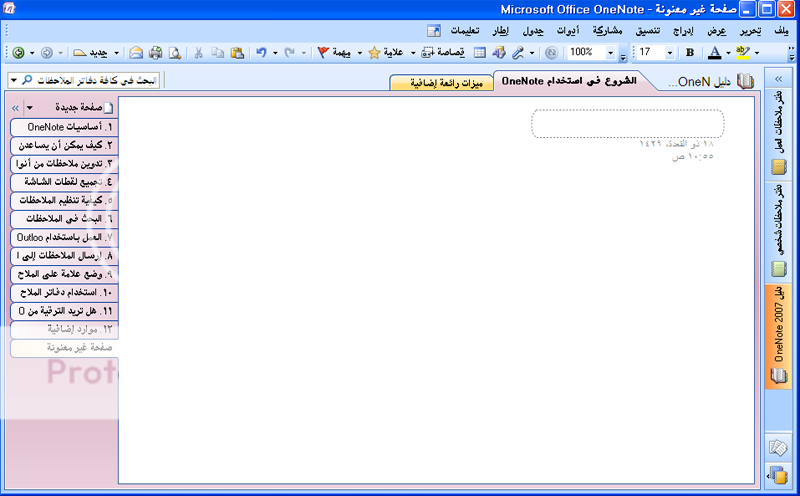Viewport: 800px width, 496px height.
Task: Open the عرض View menu
Action: tap(716, 31)
